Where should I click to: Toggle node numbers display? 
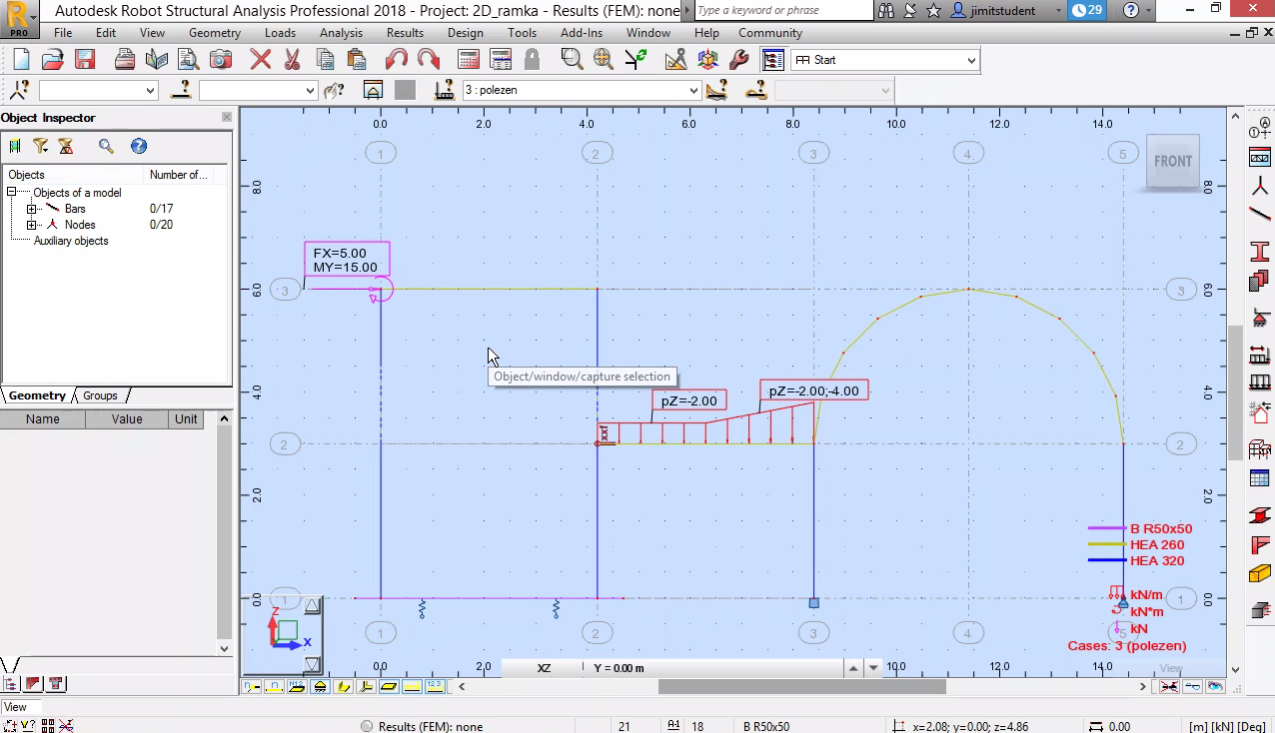[251, 687]
